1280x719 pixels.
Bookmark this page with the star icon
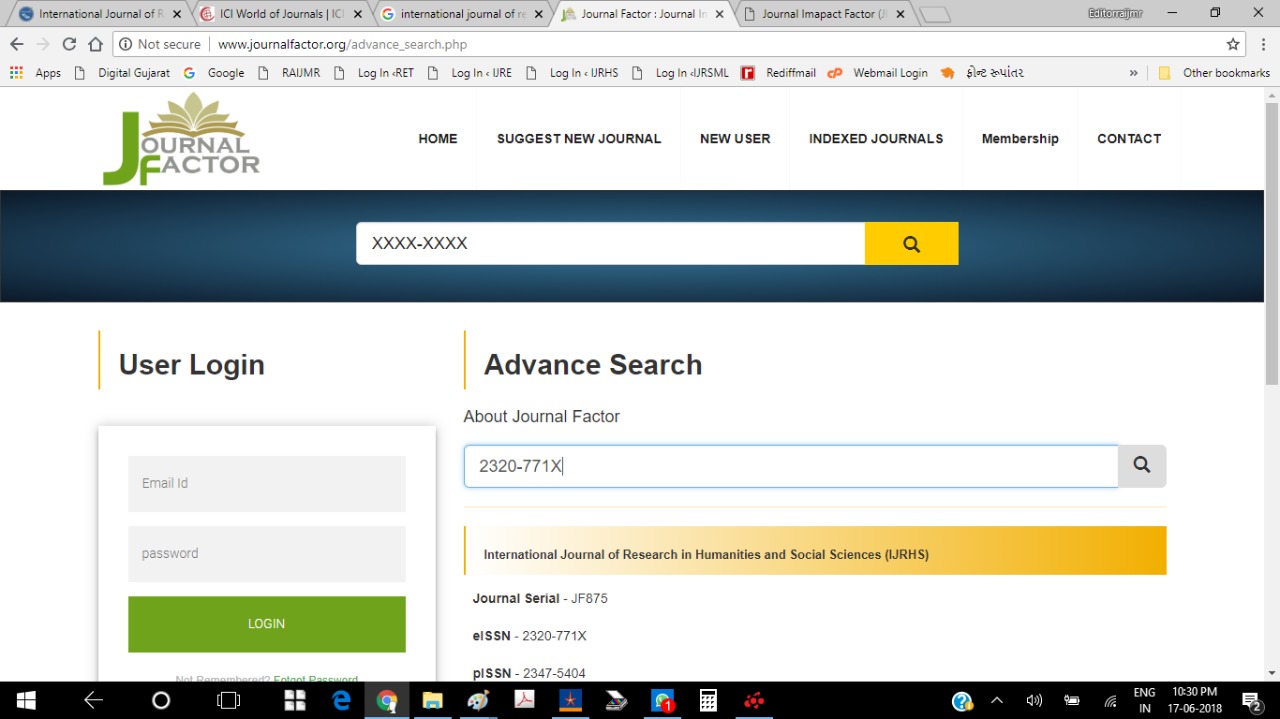(1233, 44)
